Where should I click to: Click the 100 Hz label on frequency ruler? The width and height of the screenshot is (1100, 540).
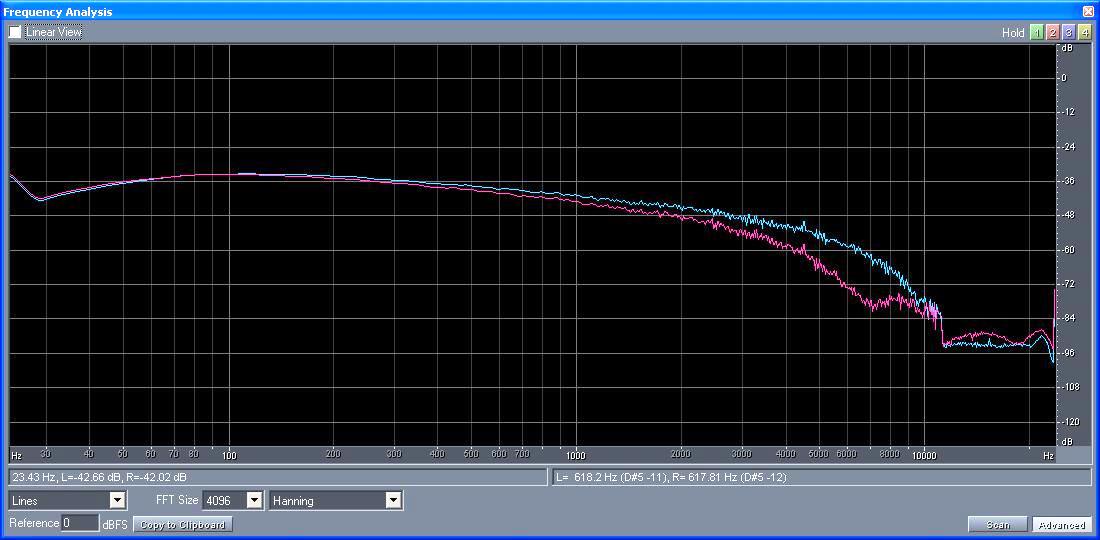[x=230, y=454]
